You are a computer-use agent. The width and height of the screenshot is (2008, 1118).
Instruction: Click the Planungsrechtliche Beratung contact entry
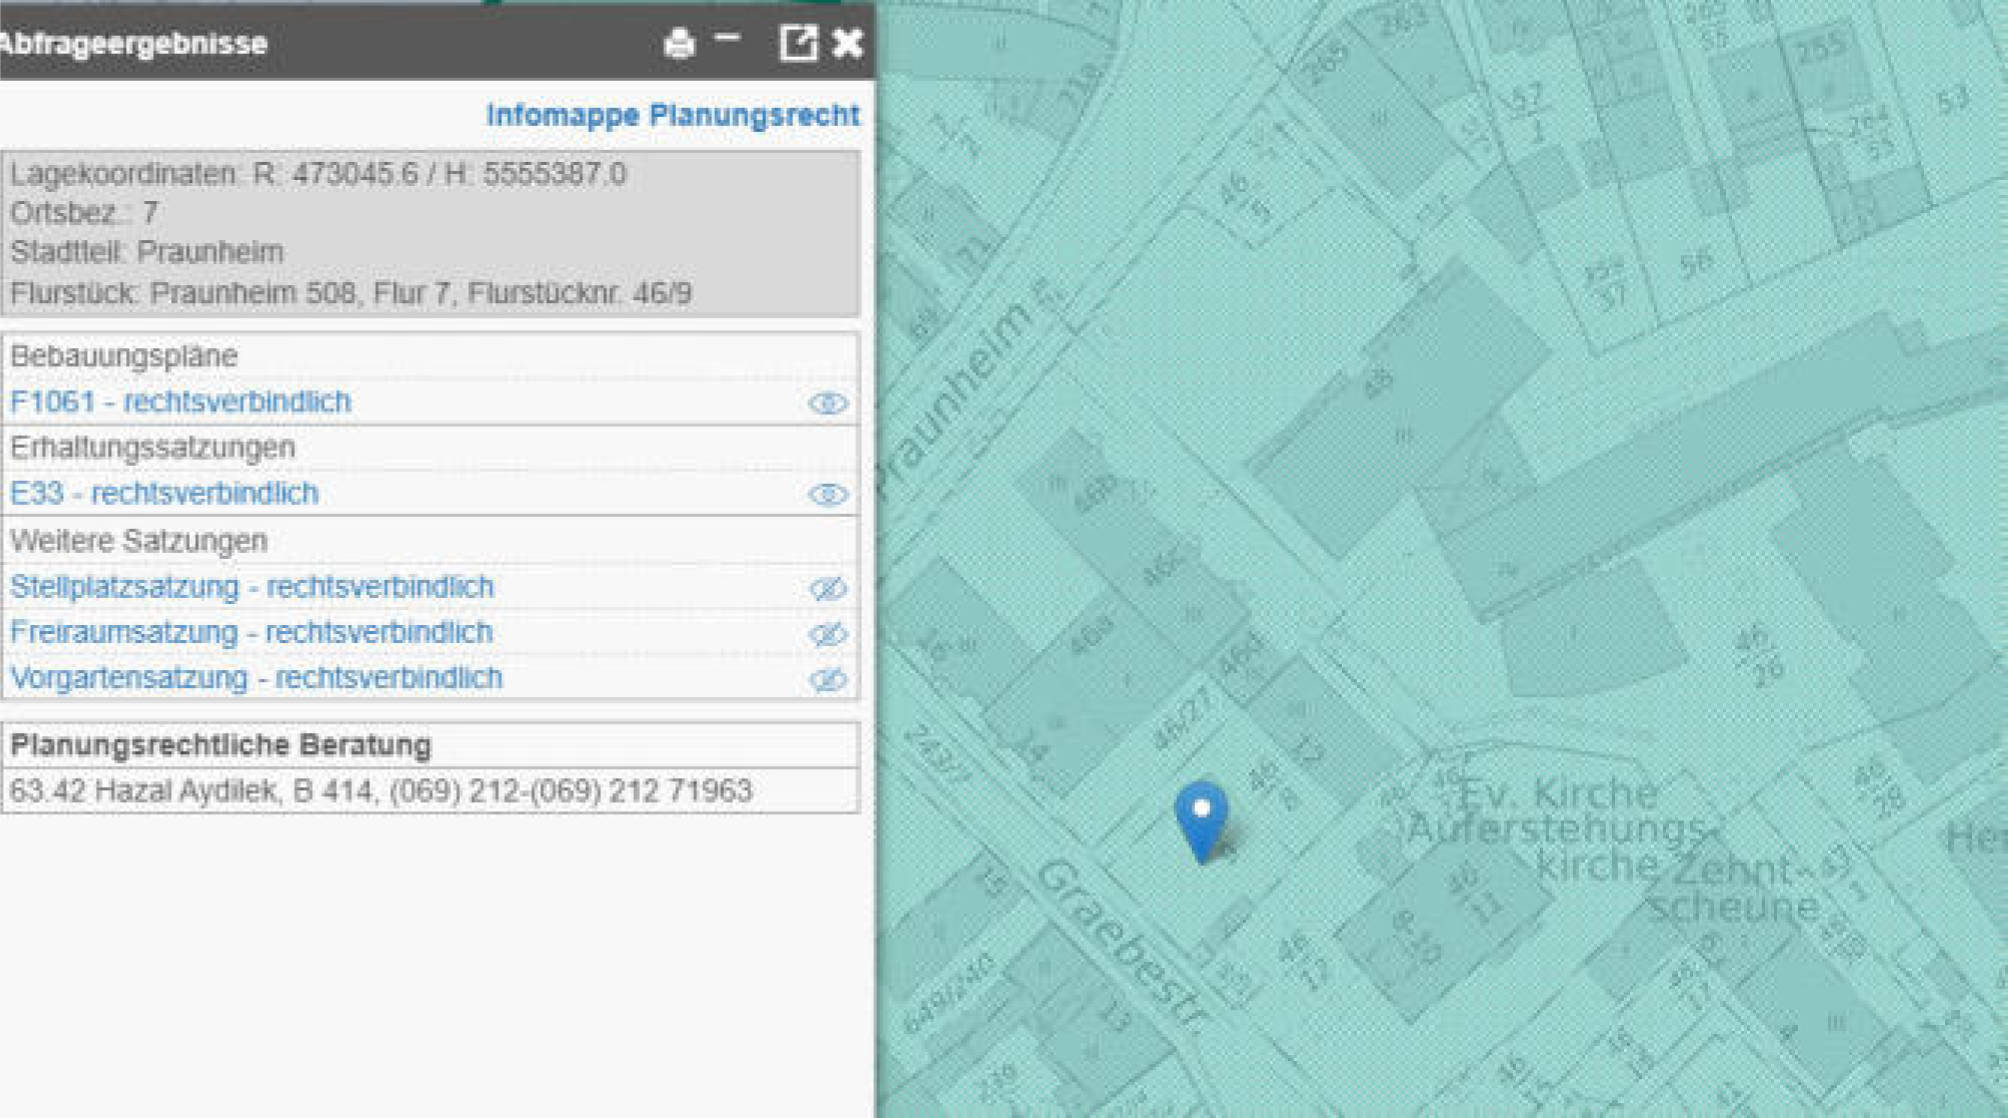point(381,791)
